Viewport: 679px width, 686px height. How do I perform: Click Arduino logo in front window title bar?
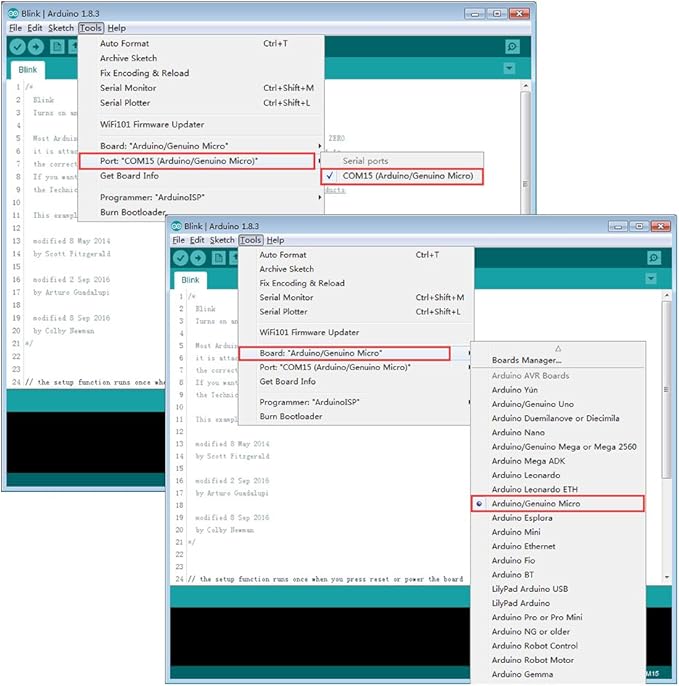[176, 226]
